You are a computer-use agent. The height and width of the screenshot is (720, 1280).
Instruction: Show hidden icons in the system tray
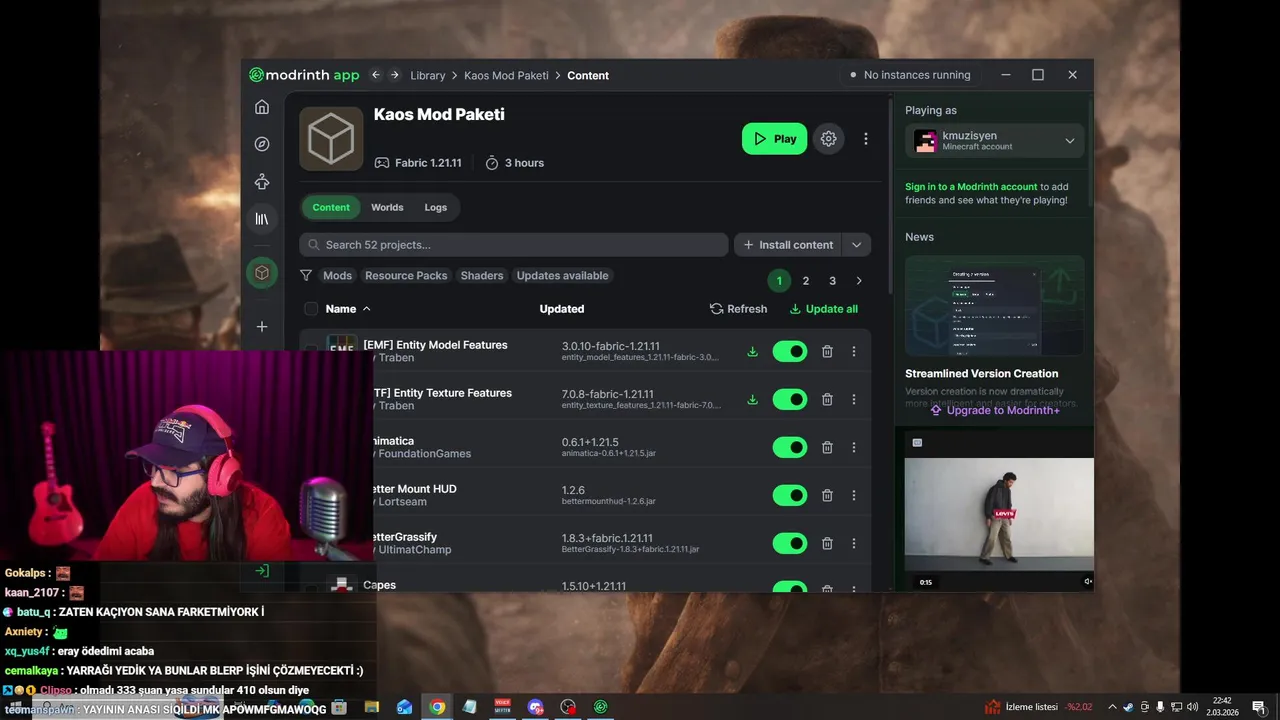(1112, 707)
